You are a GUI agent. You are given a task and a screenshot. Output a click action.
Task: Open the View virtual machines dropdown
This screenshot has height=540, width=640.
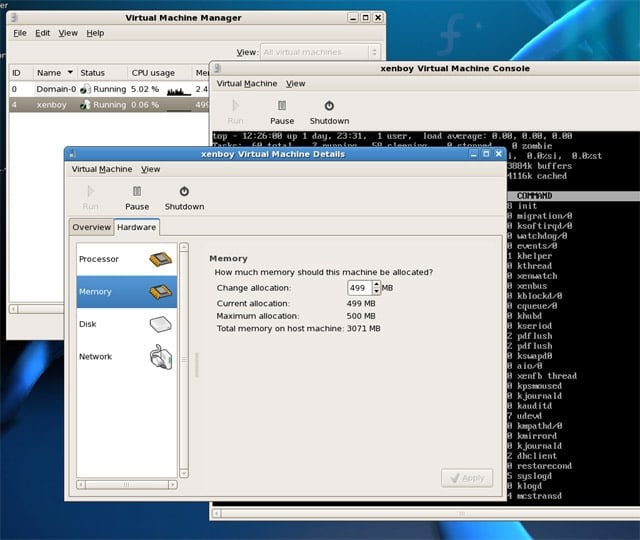pos(320,52)
